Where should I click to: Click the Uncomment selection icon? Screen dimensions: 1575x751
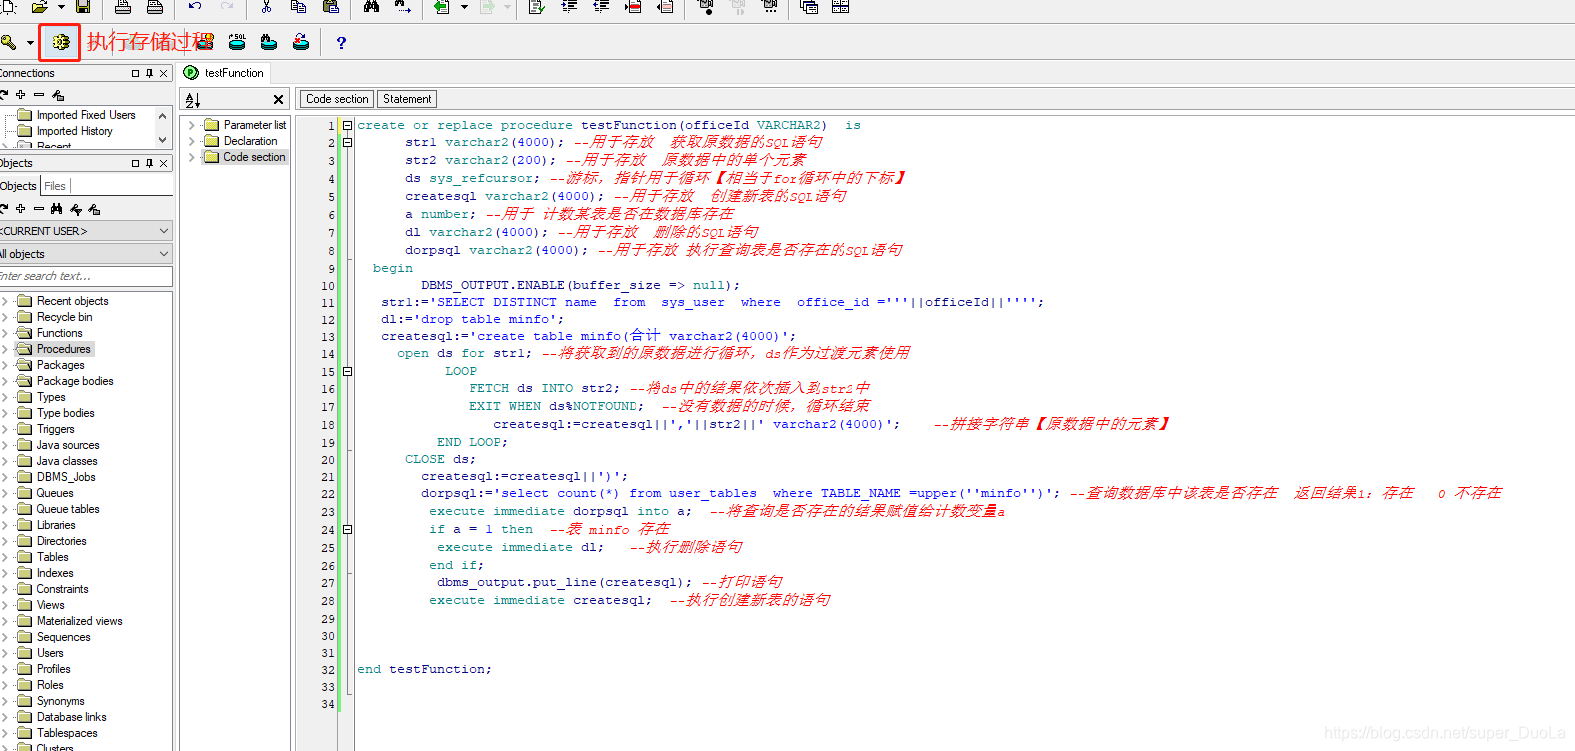click(665, 7)
